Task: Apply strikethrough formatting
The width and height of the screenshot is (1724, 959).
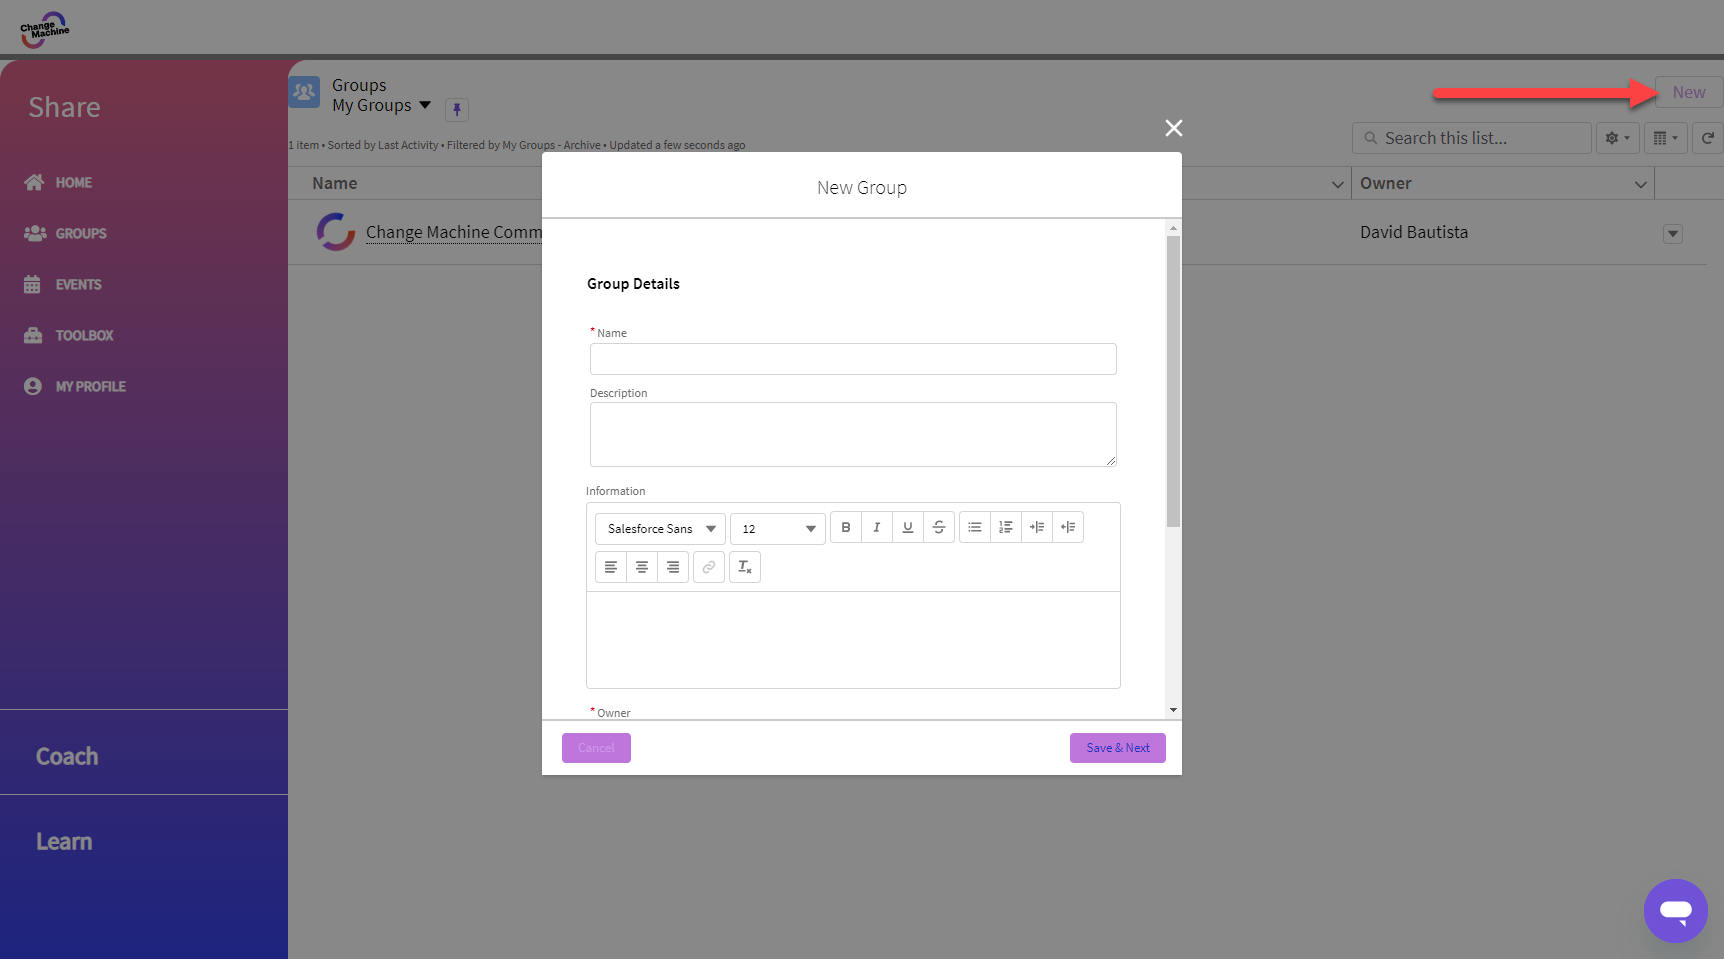Action: click(939, 528)
